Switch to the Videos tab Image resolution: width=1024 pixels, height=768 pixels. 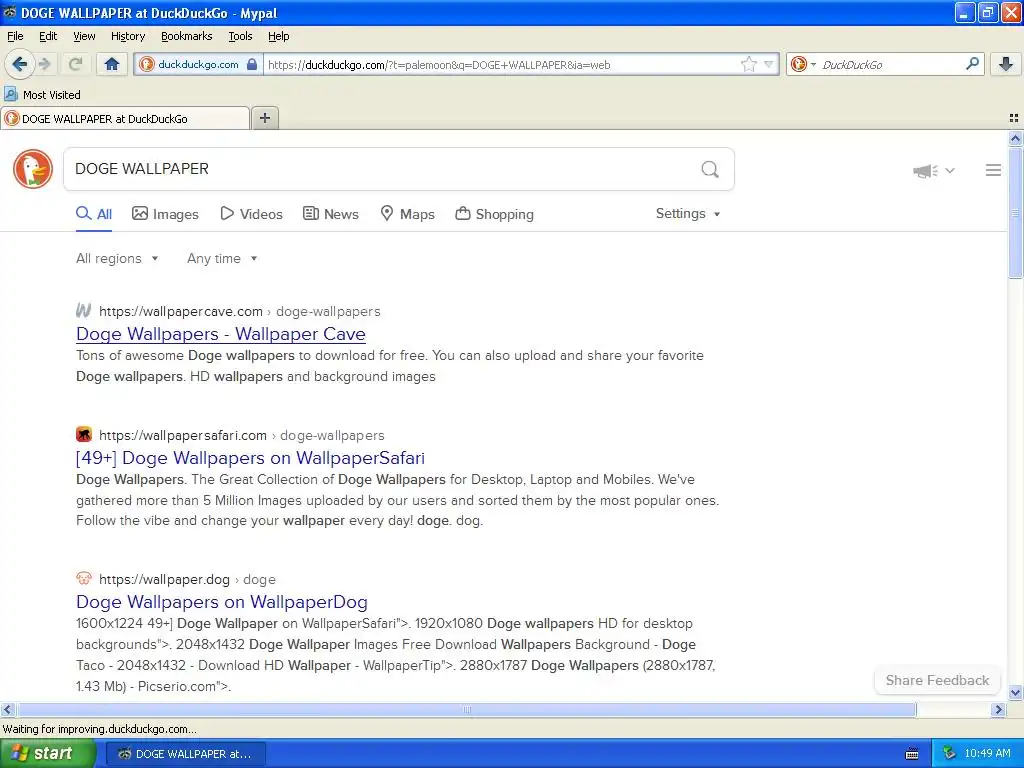click(251, 214)
